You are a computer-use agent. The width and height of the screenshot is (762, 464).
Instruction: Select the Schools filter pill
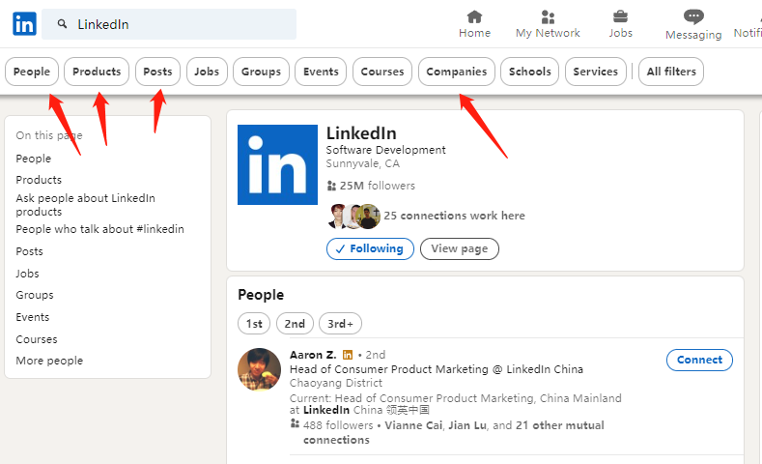(x=530, y=71)
